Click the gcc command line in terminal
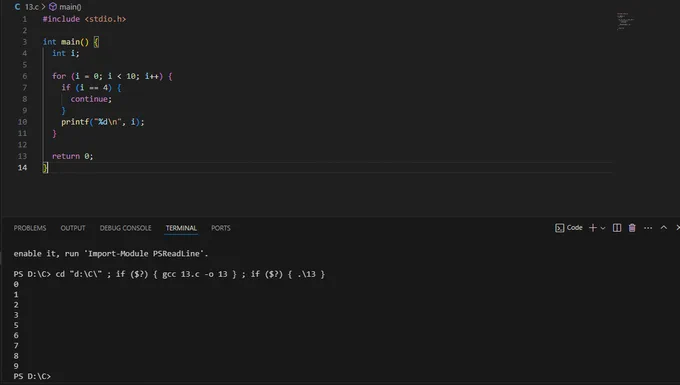This screenshot has height=385, width=680. [169, 274]
